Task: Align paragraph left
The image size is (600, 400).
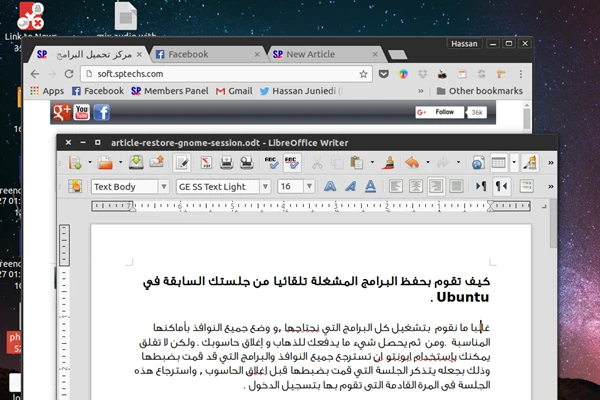Action: [x=396, y=186]
